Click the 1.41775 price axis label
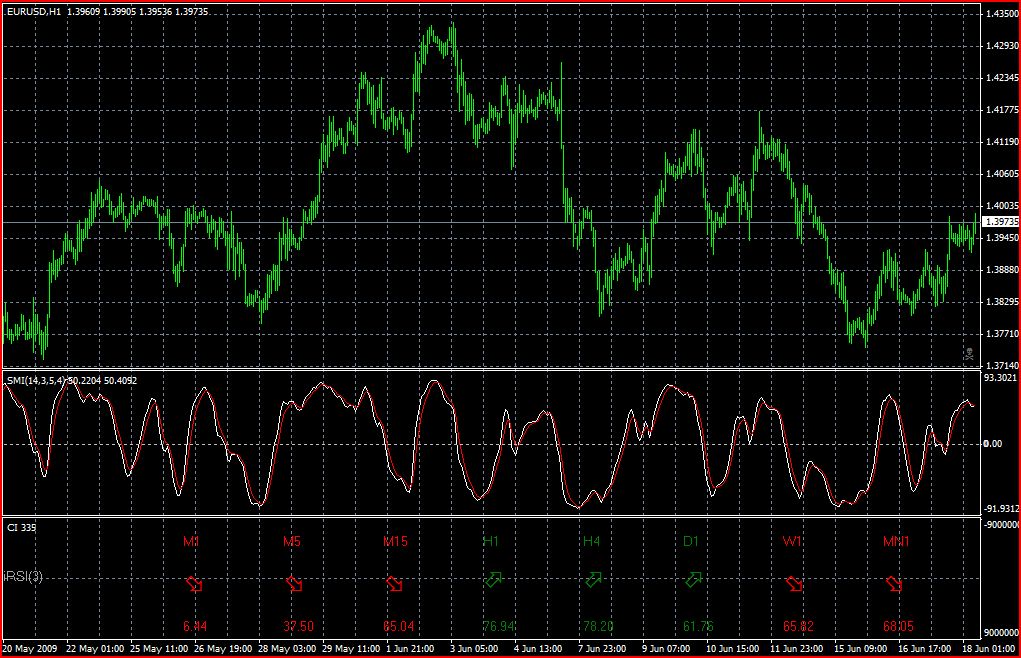 [x=1002, y=109]
